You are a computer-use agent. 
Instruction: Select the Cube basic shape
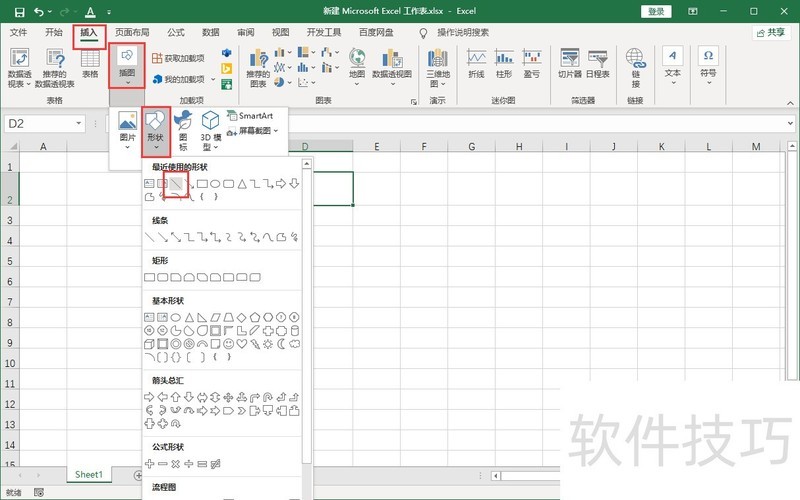[149, 344]
